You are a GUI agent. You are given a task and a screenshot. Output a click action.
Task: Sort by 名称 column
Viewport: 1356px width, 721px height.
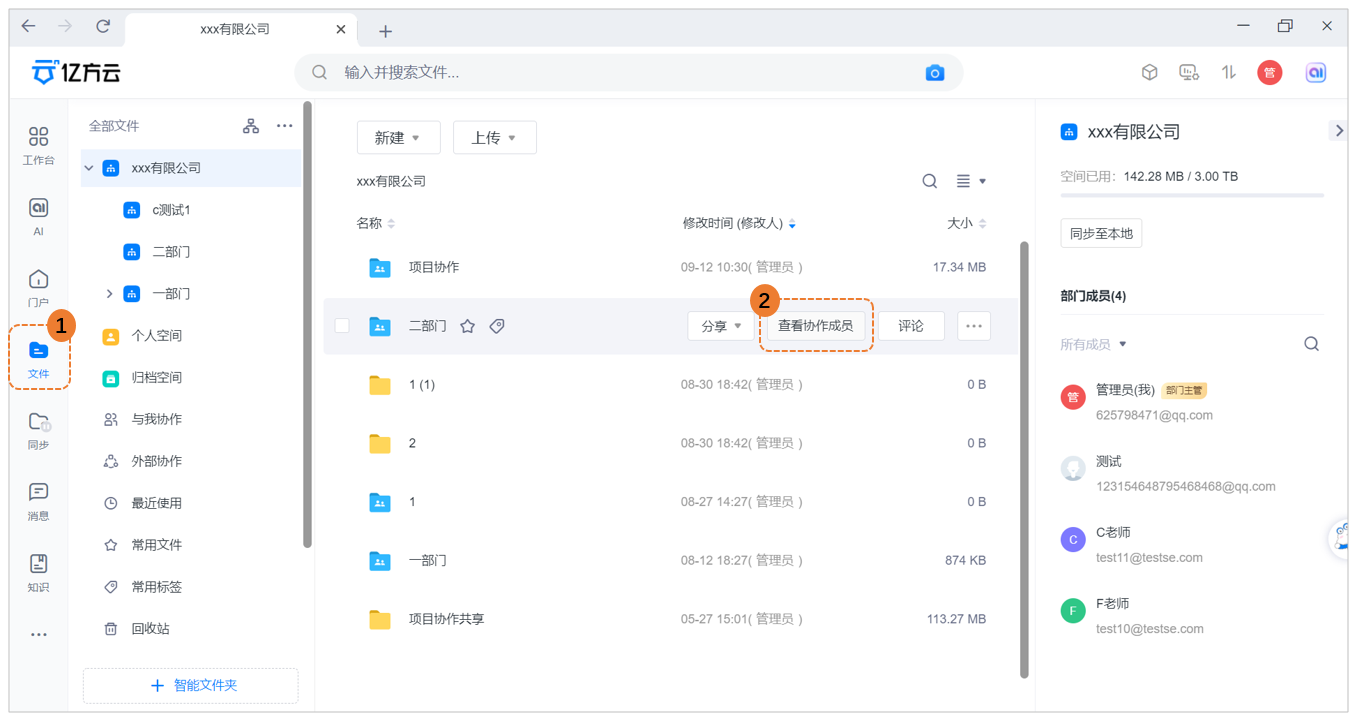click(x=376, y=223)
